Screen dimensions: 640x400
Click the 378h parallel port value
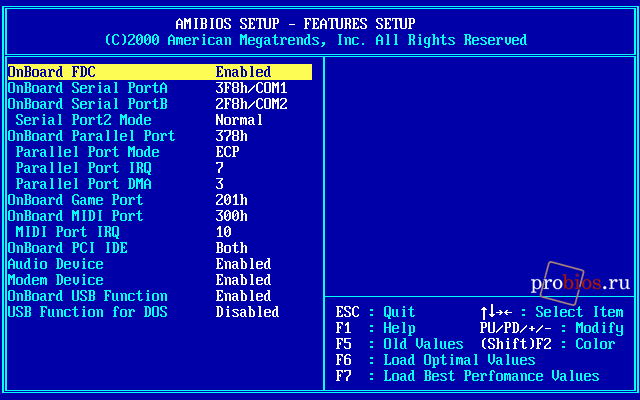point(231,136)
